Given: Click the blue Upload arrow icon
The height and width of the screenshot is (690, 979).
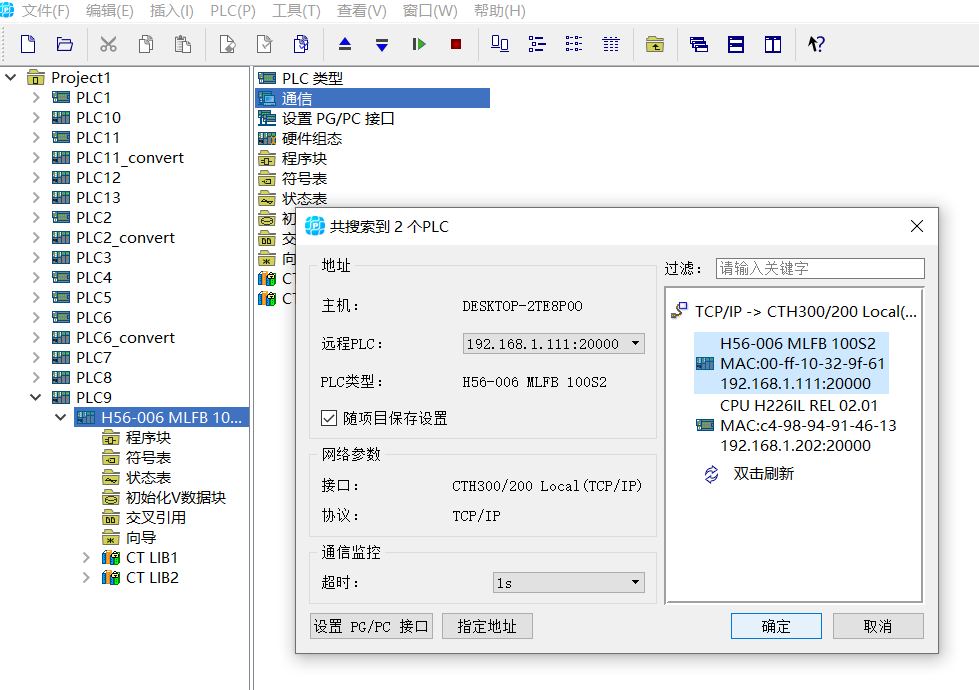Looking at the screenshot, I should click(x=345, y=44).
